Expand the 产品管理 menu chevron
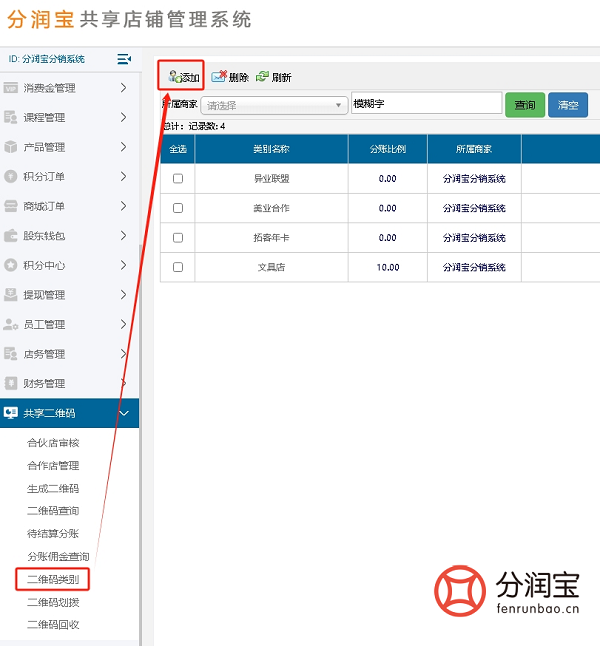This screenshot has width=600, height=646. (123, 147)
